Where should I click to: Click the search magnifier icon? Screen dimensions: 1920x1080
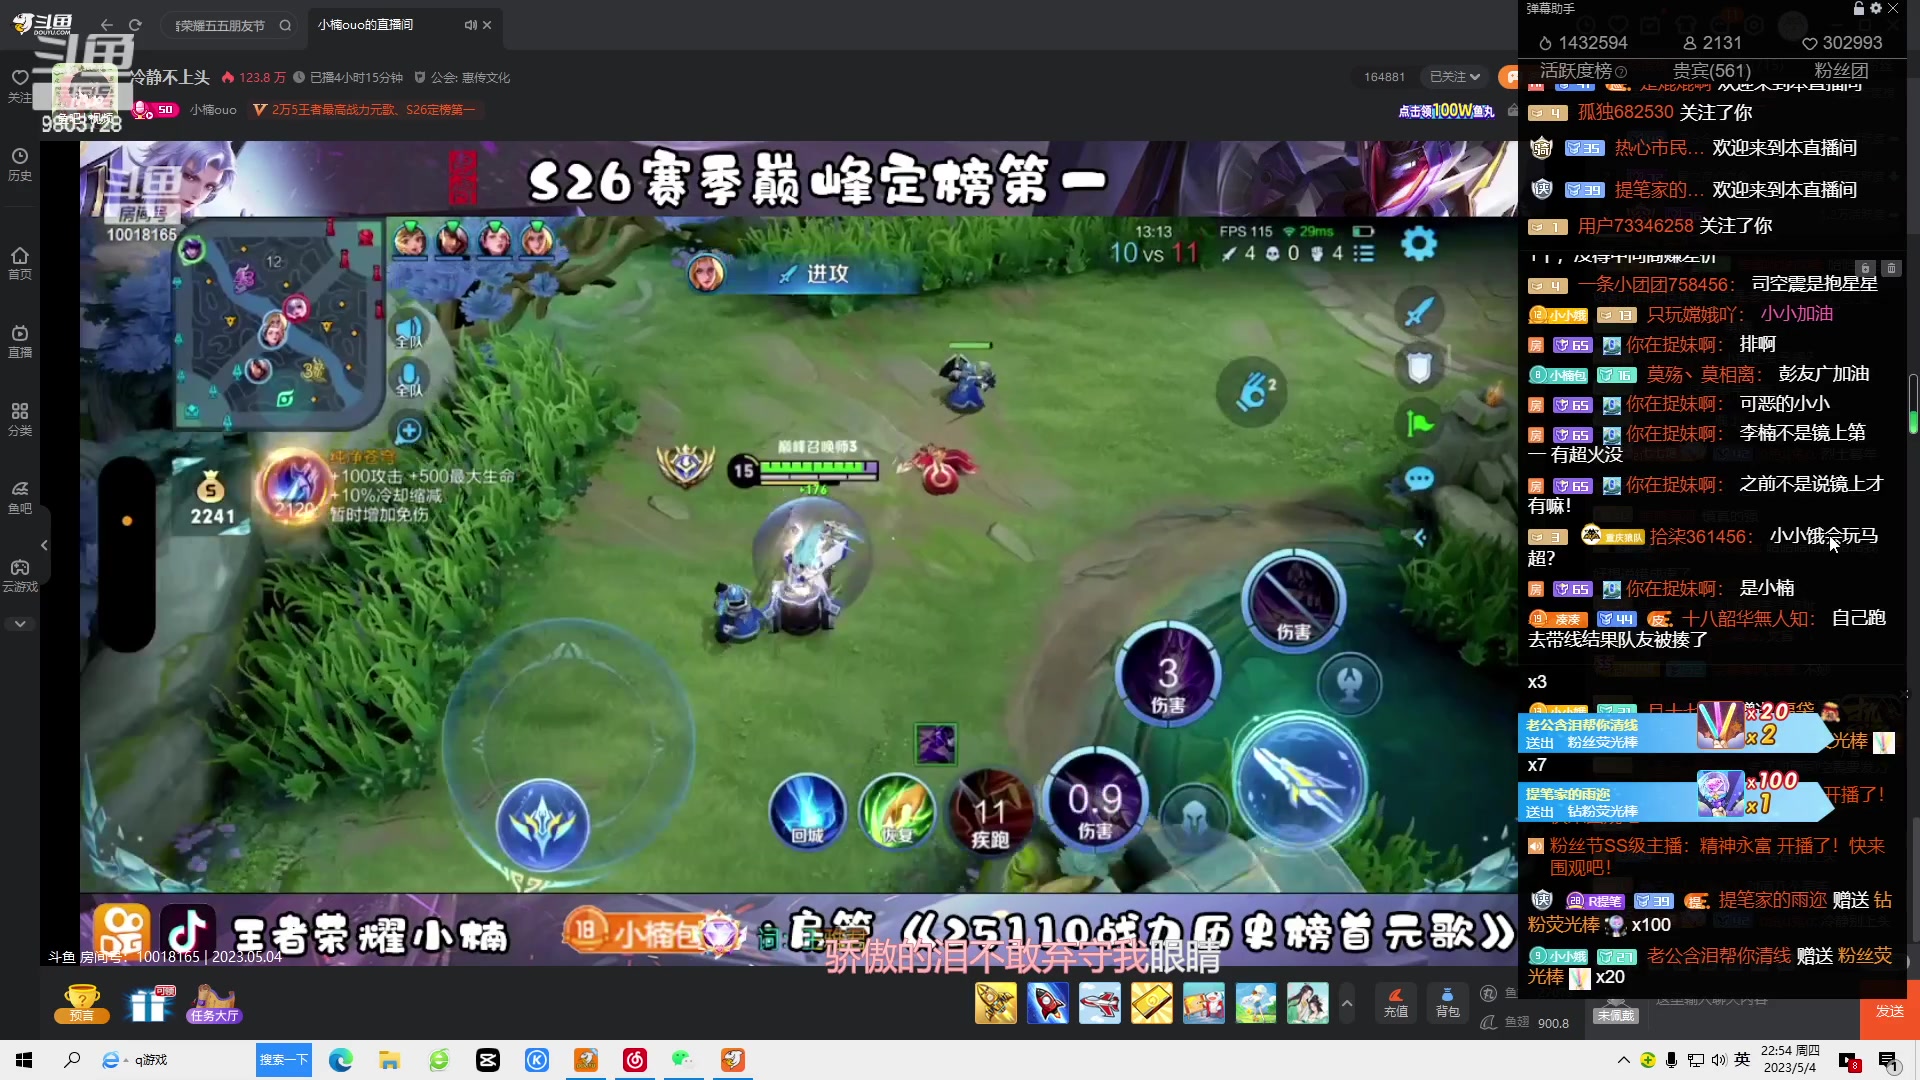pyautogui.click(x=285, y=25)
